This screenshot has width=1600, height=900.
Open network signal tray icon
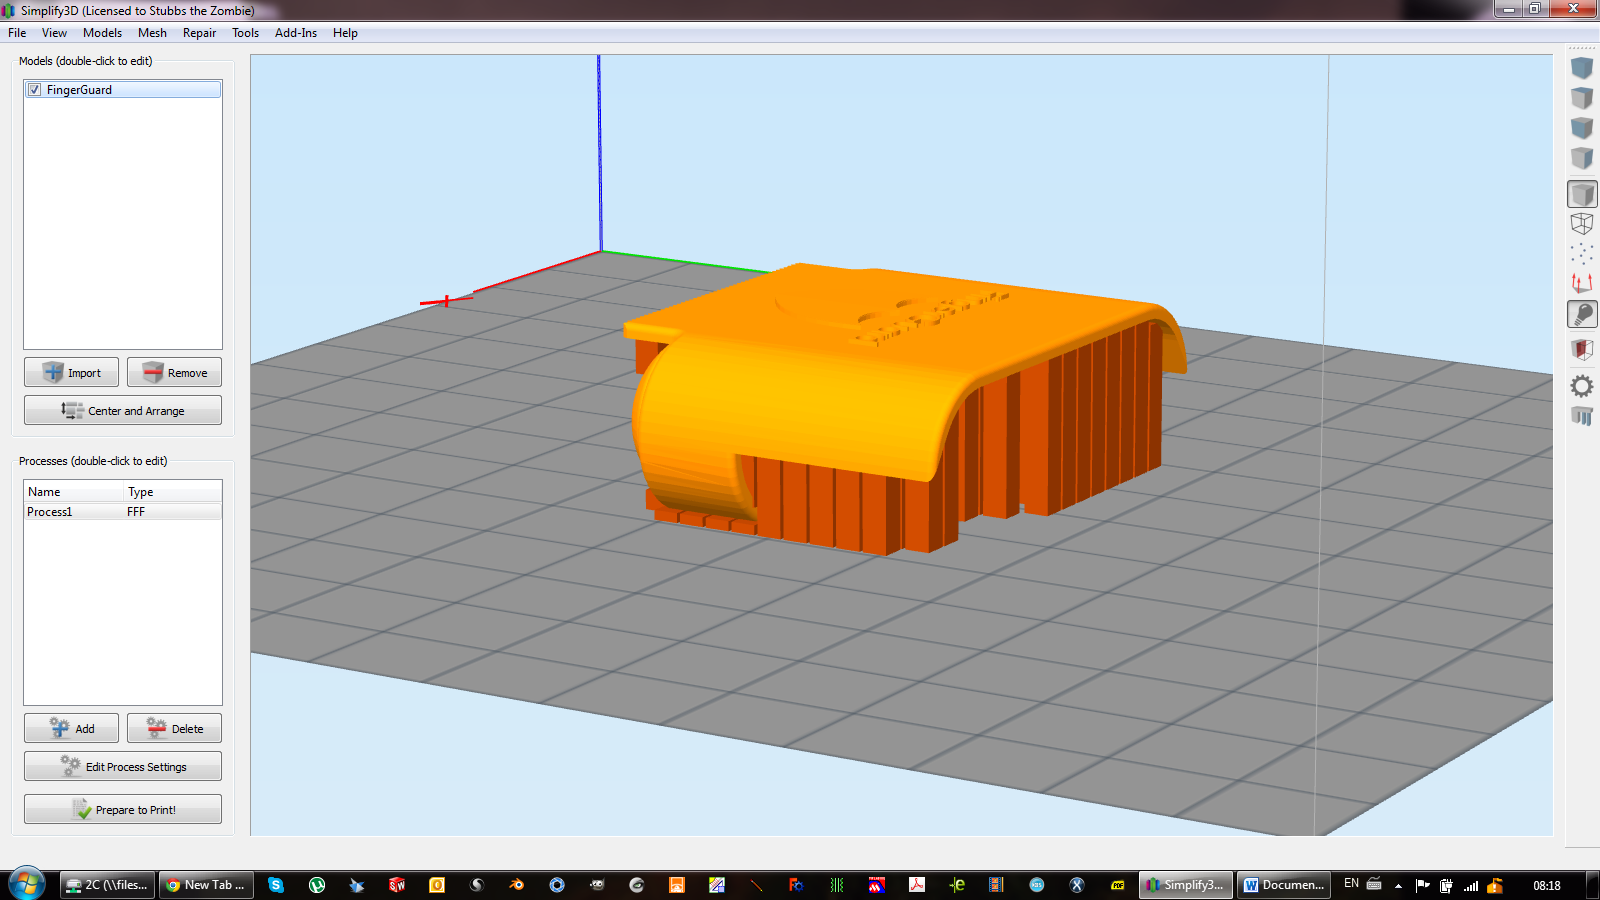pos(1471,885)
